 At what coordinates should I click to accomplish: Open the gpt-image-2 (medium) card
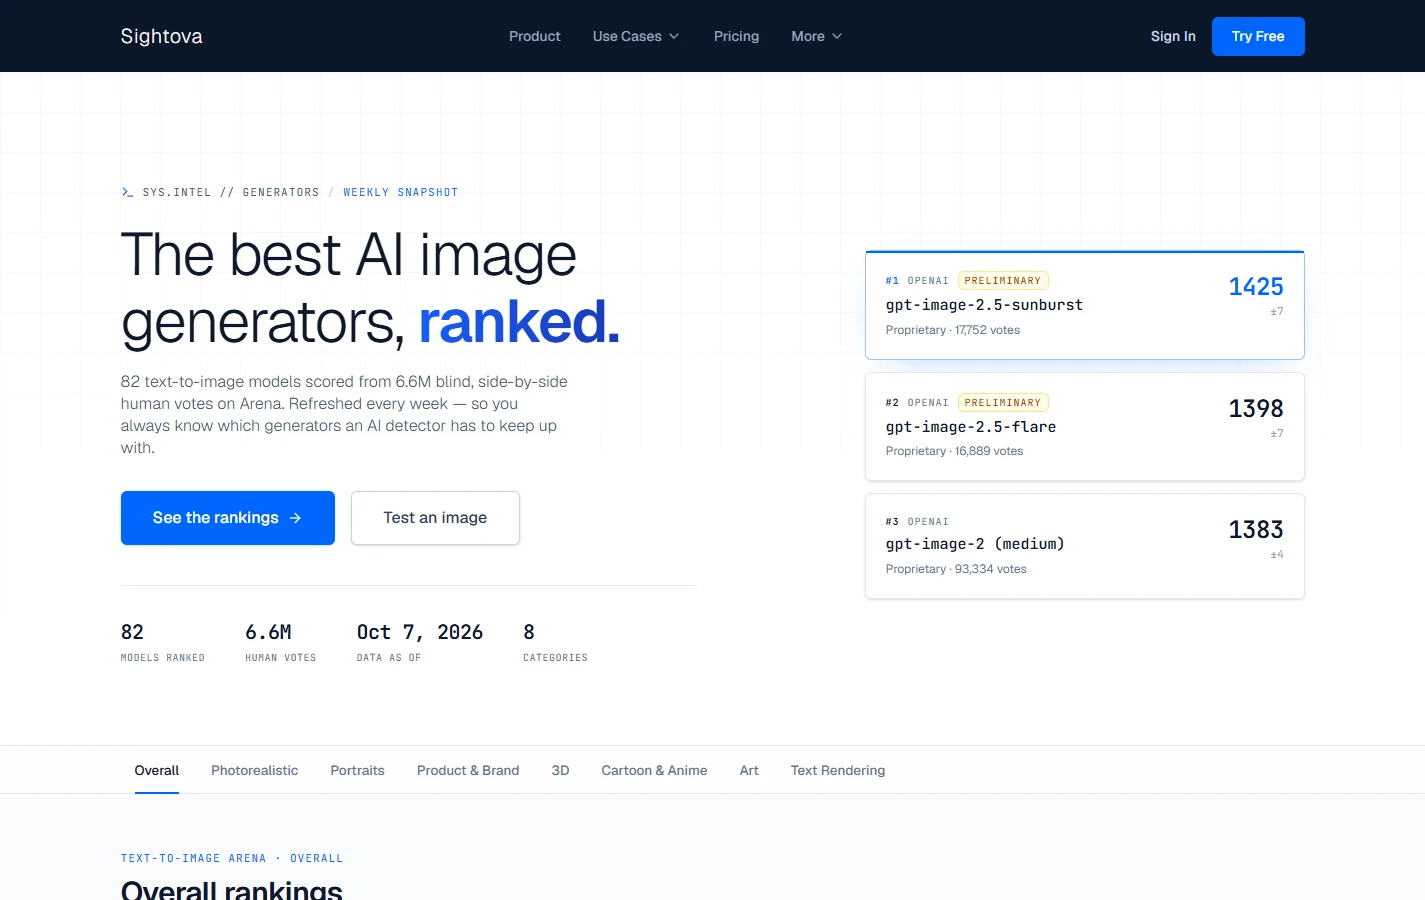(x=1084, y=546)
